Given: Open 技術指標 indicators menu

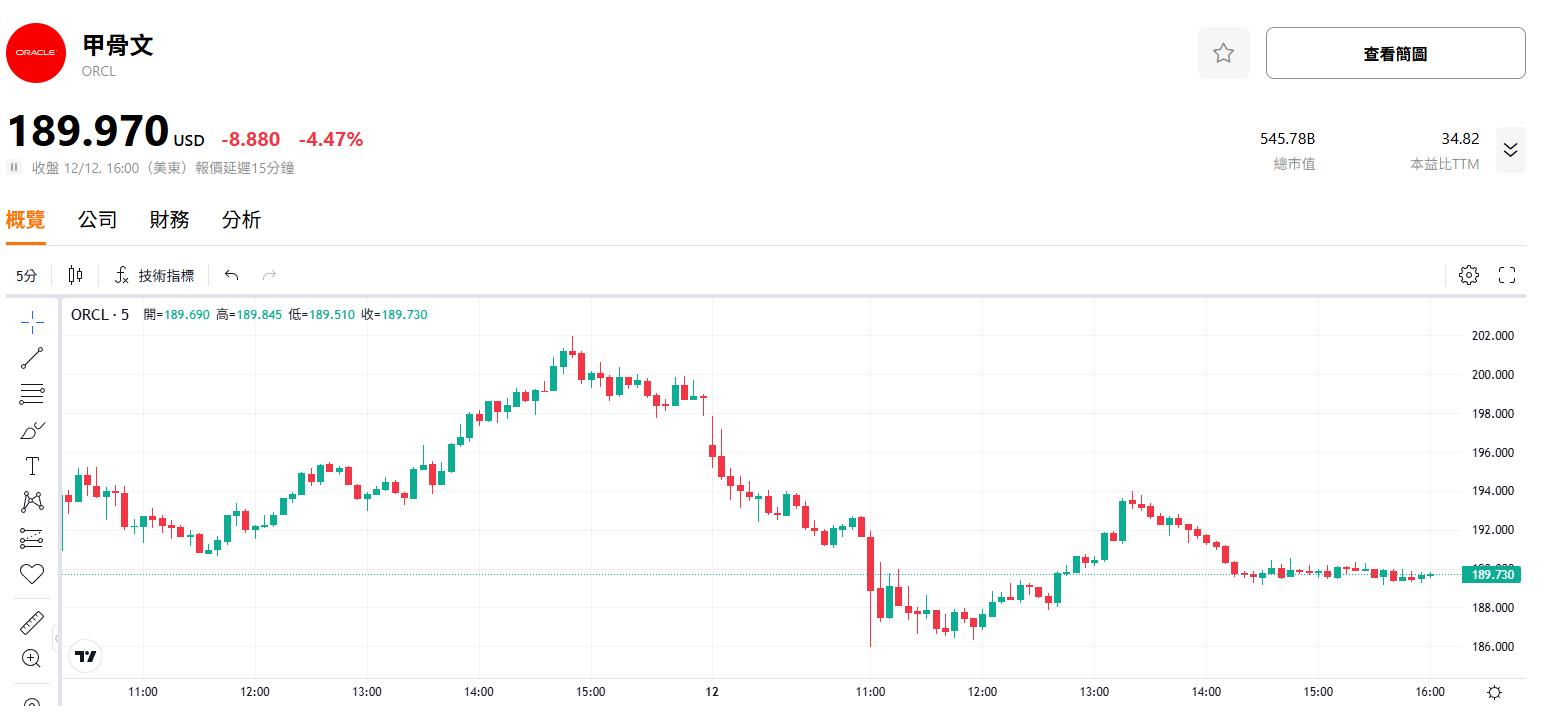Looking at the screenshot, I should 155,275.
